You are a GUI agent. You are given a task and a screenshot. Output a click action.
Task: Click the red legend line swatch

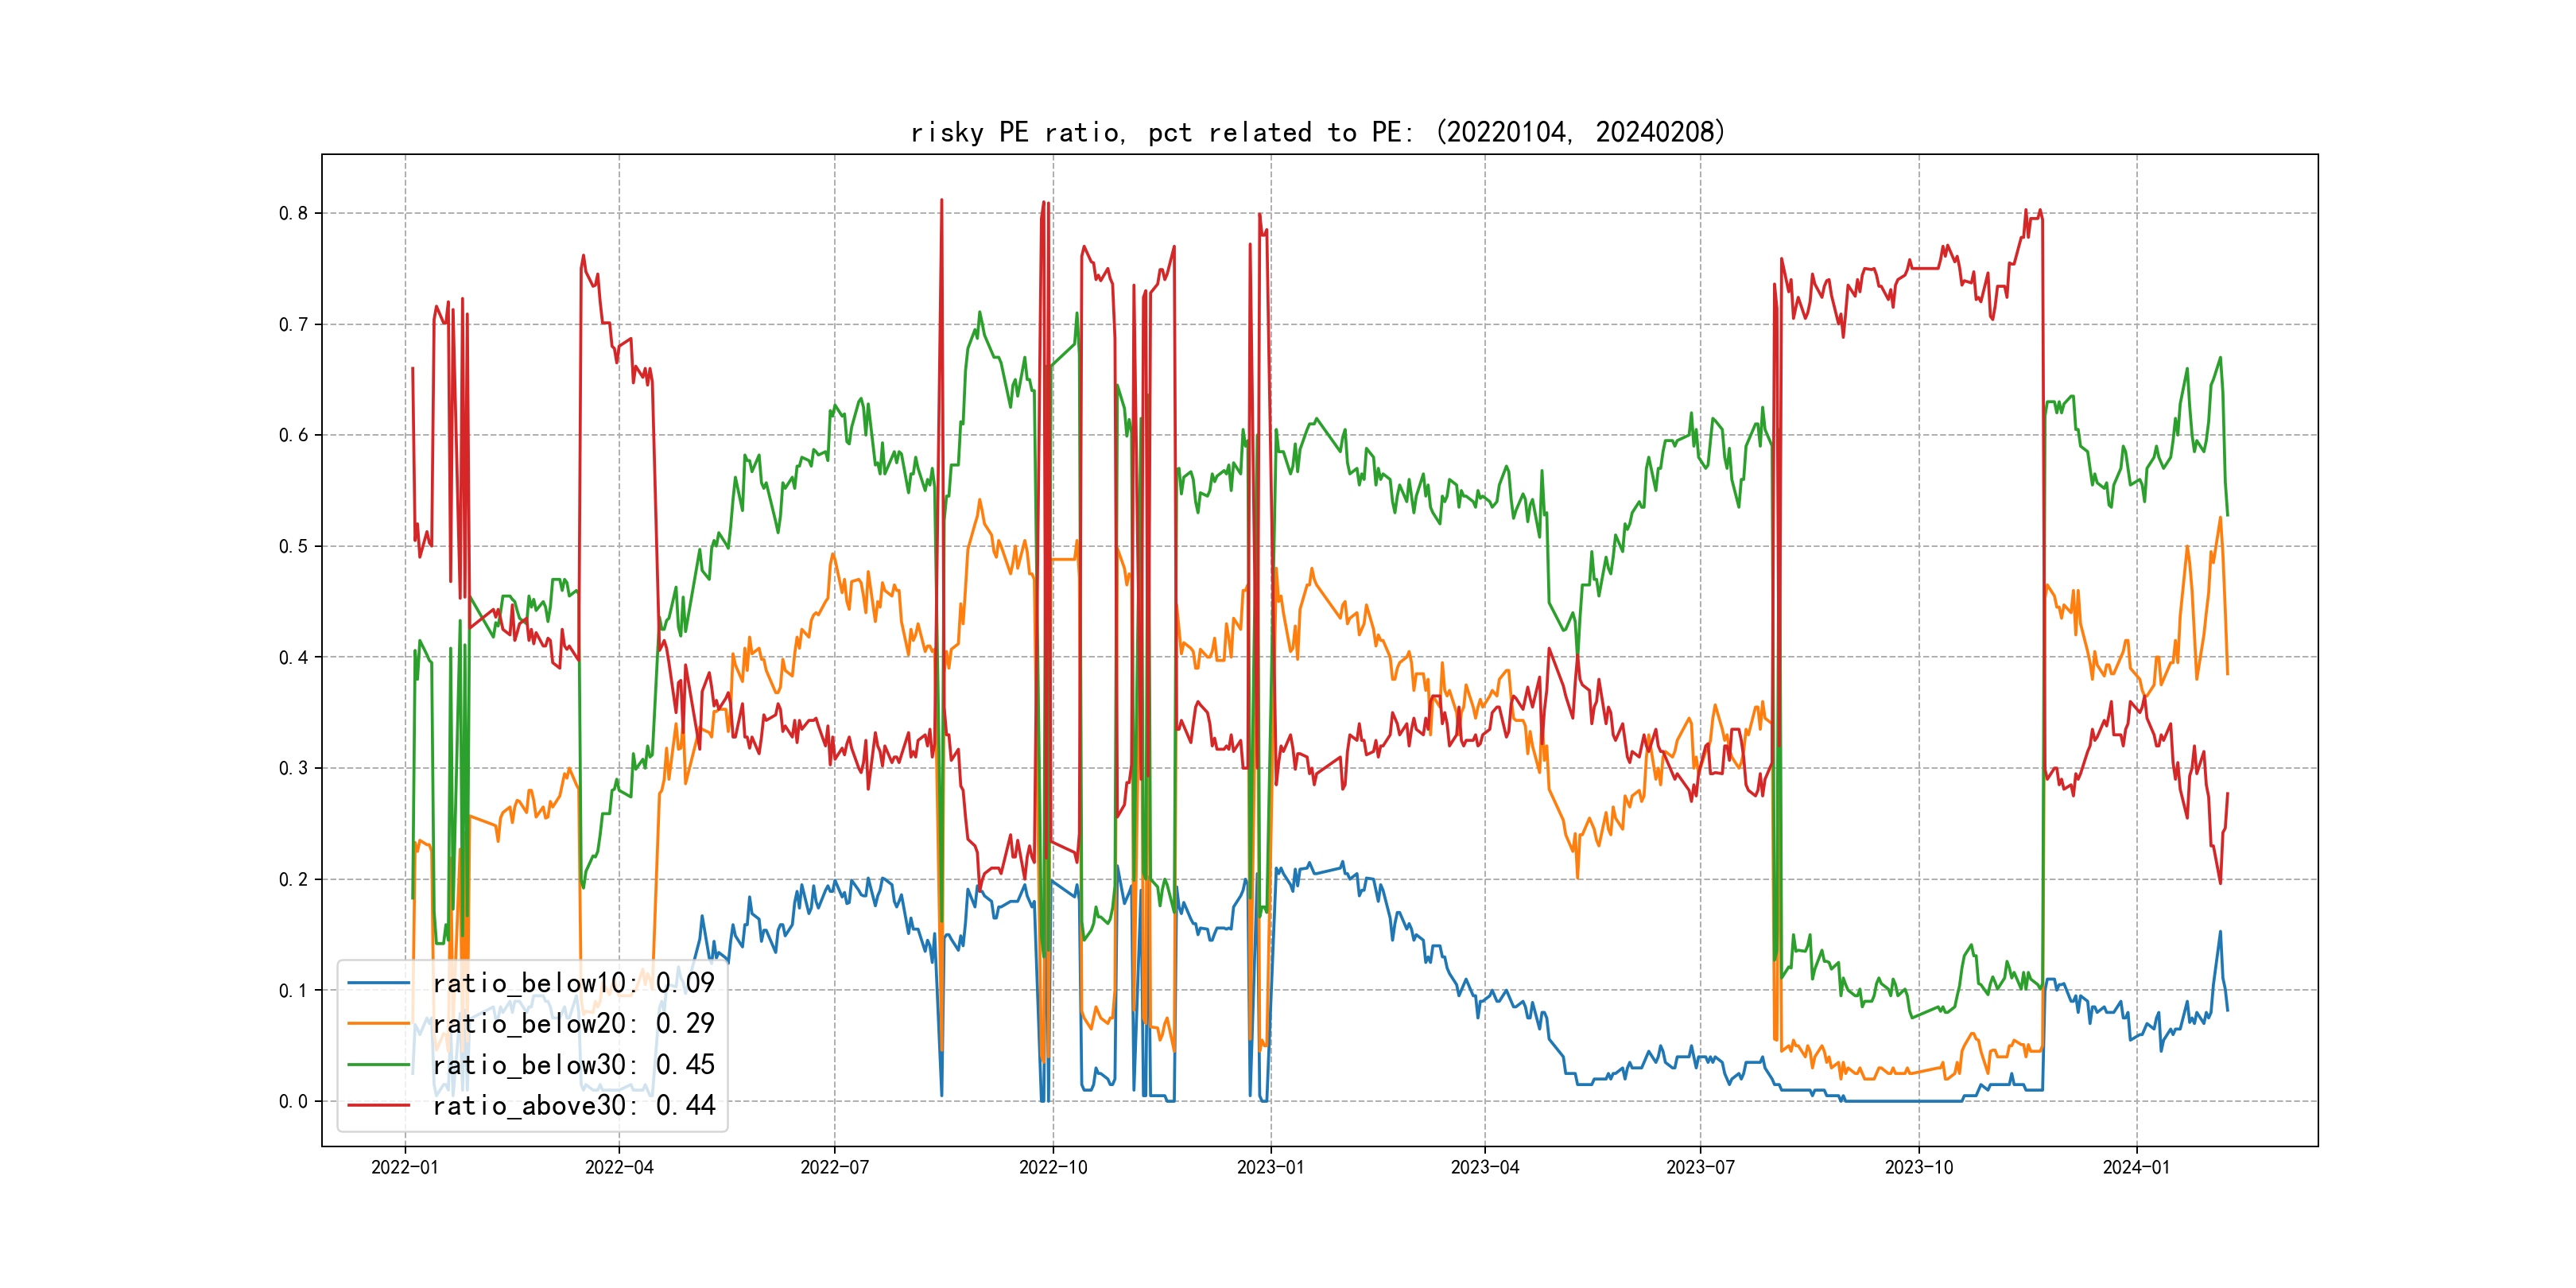379,1106
